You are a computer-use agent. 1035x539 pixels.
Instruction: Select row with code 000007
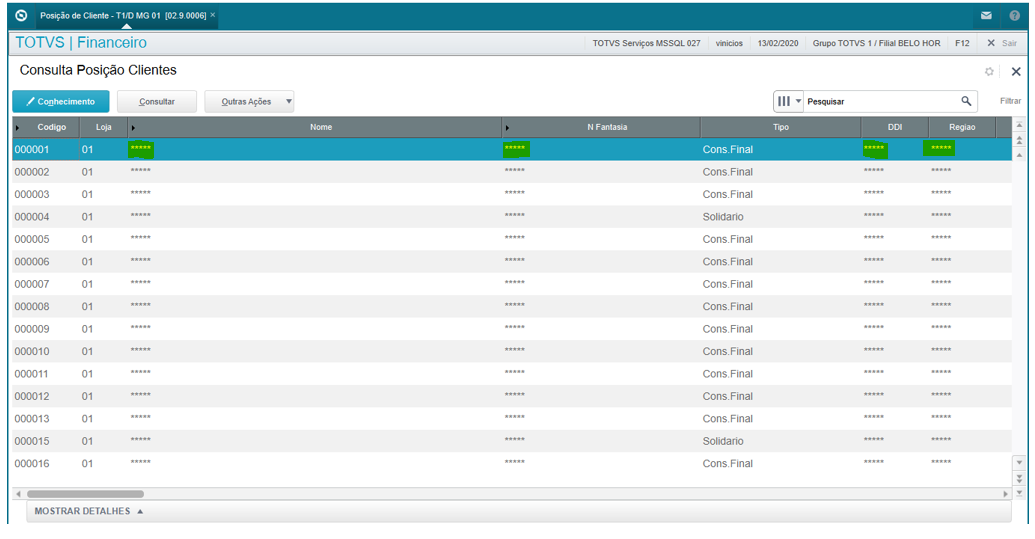coord(512,284)
